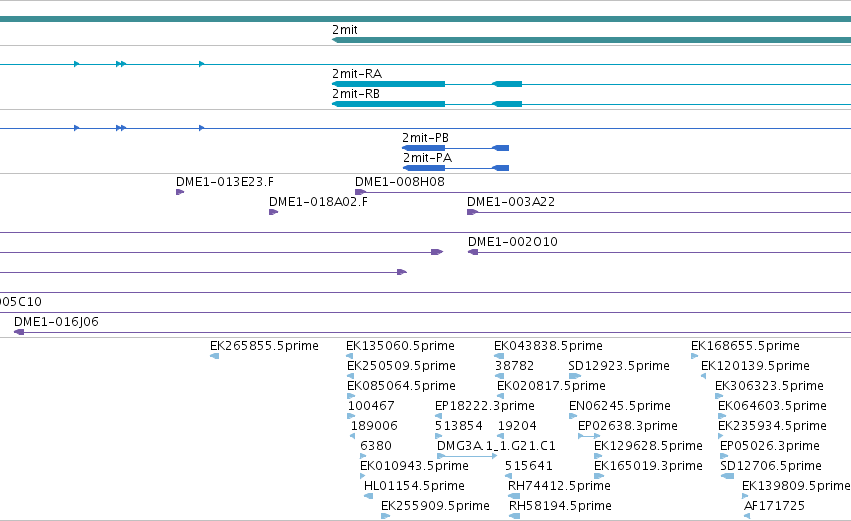Select EST EK135060.5prime label

coord(400,346)
